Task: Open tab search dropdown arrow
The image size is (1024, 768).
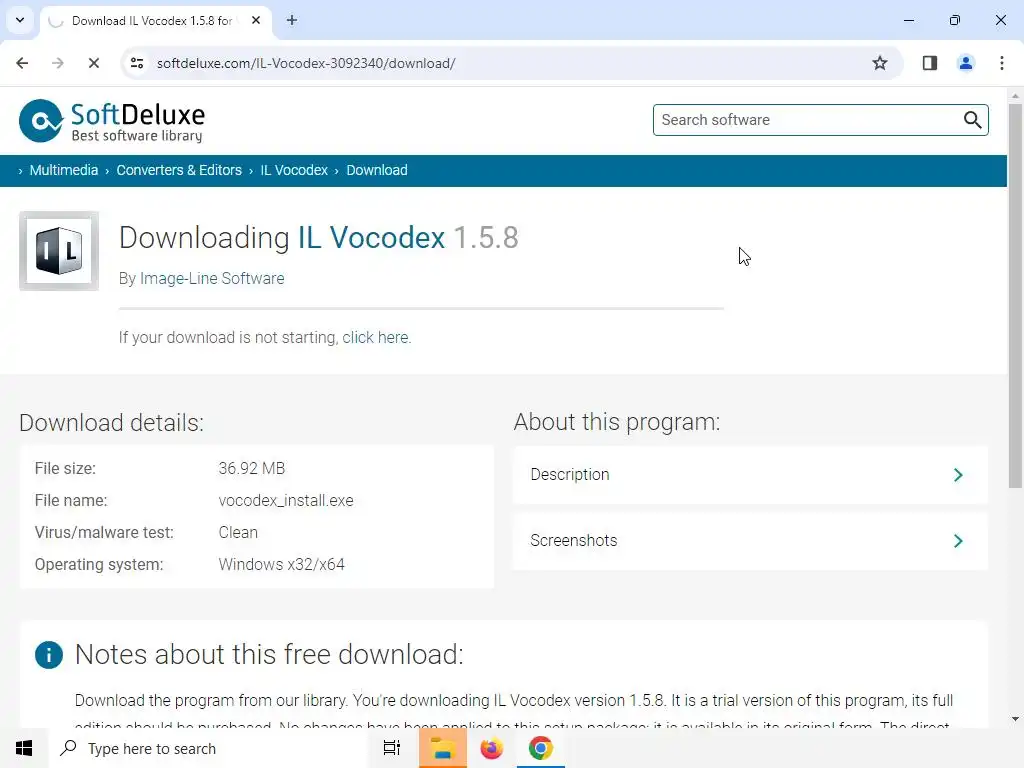Action: [x=20, y=20]
